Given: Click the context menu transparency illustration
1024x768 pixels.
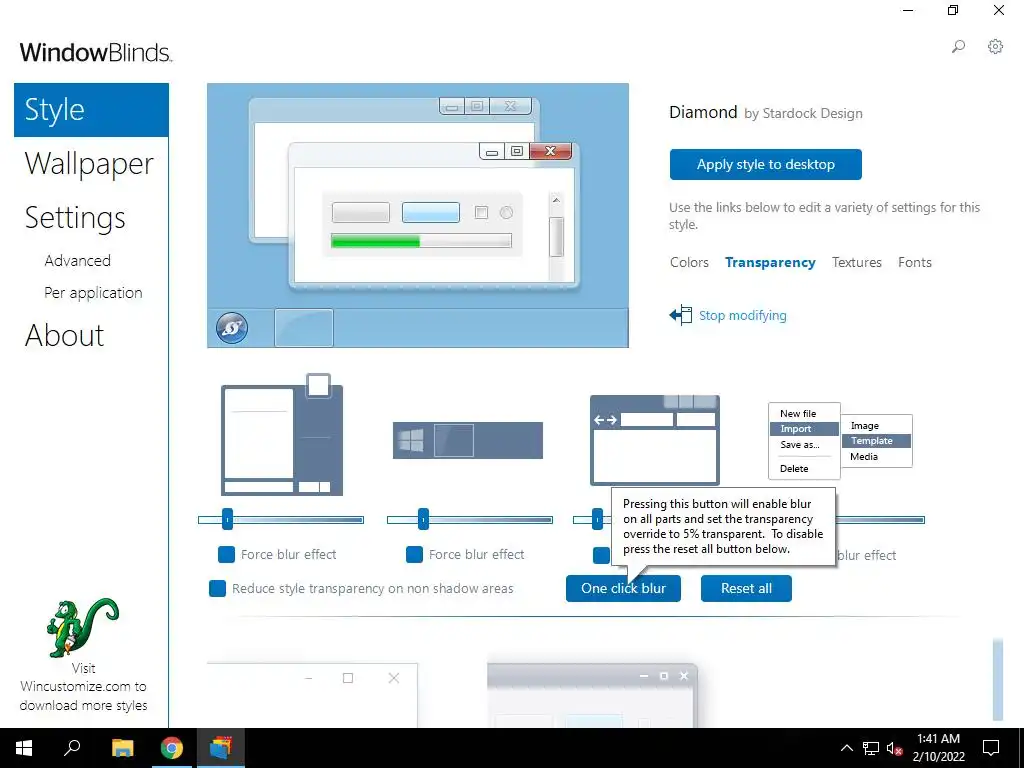Looking at the screenshot, I should coord(840,441).
